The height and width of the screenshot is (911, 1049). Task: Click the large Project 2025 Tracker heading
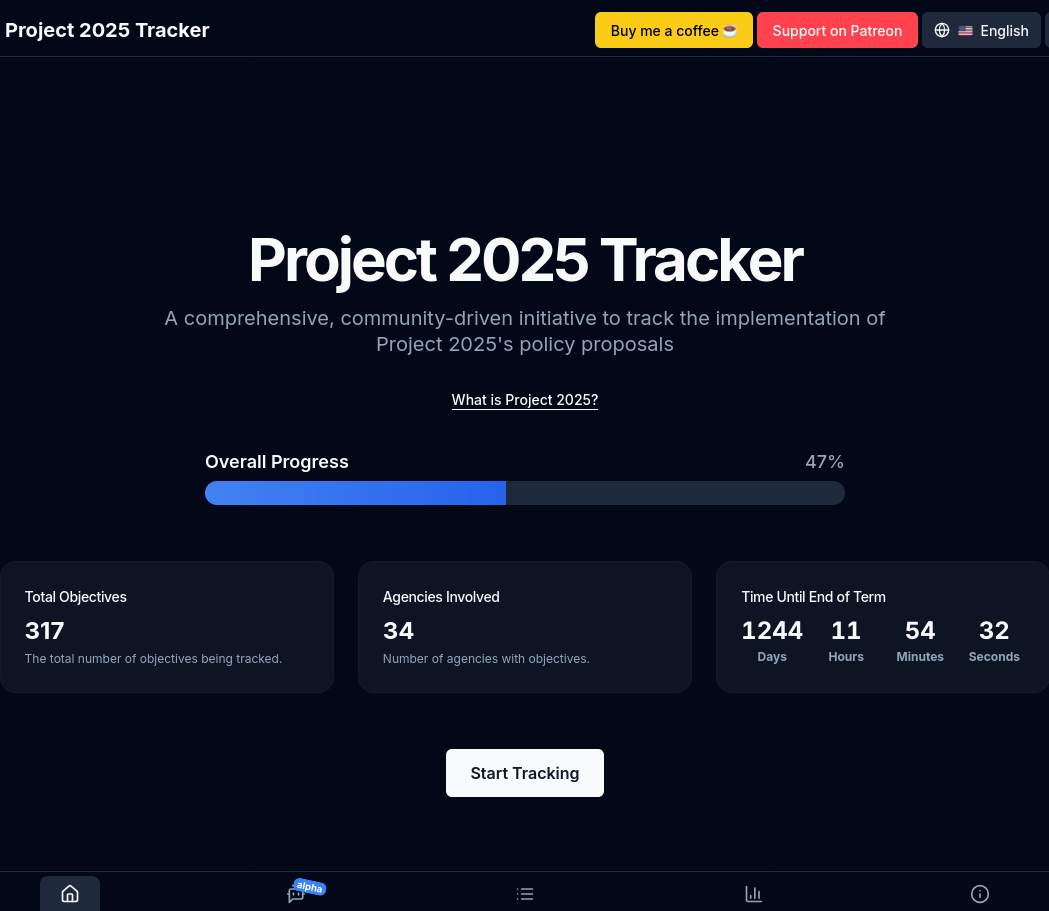tap(525, 260)
